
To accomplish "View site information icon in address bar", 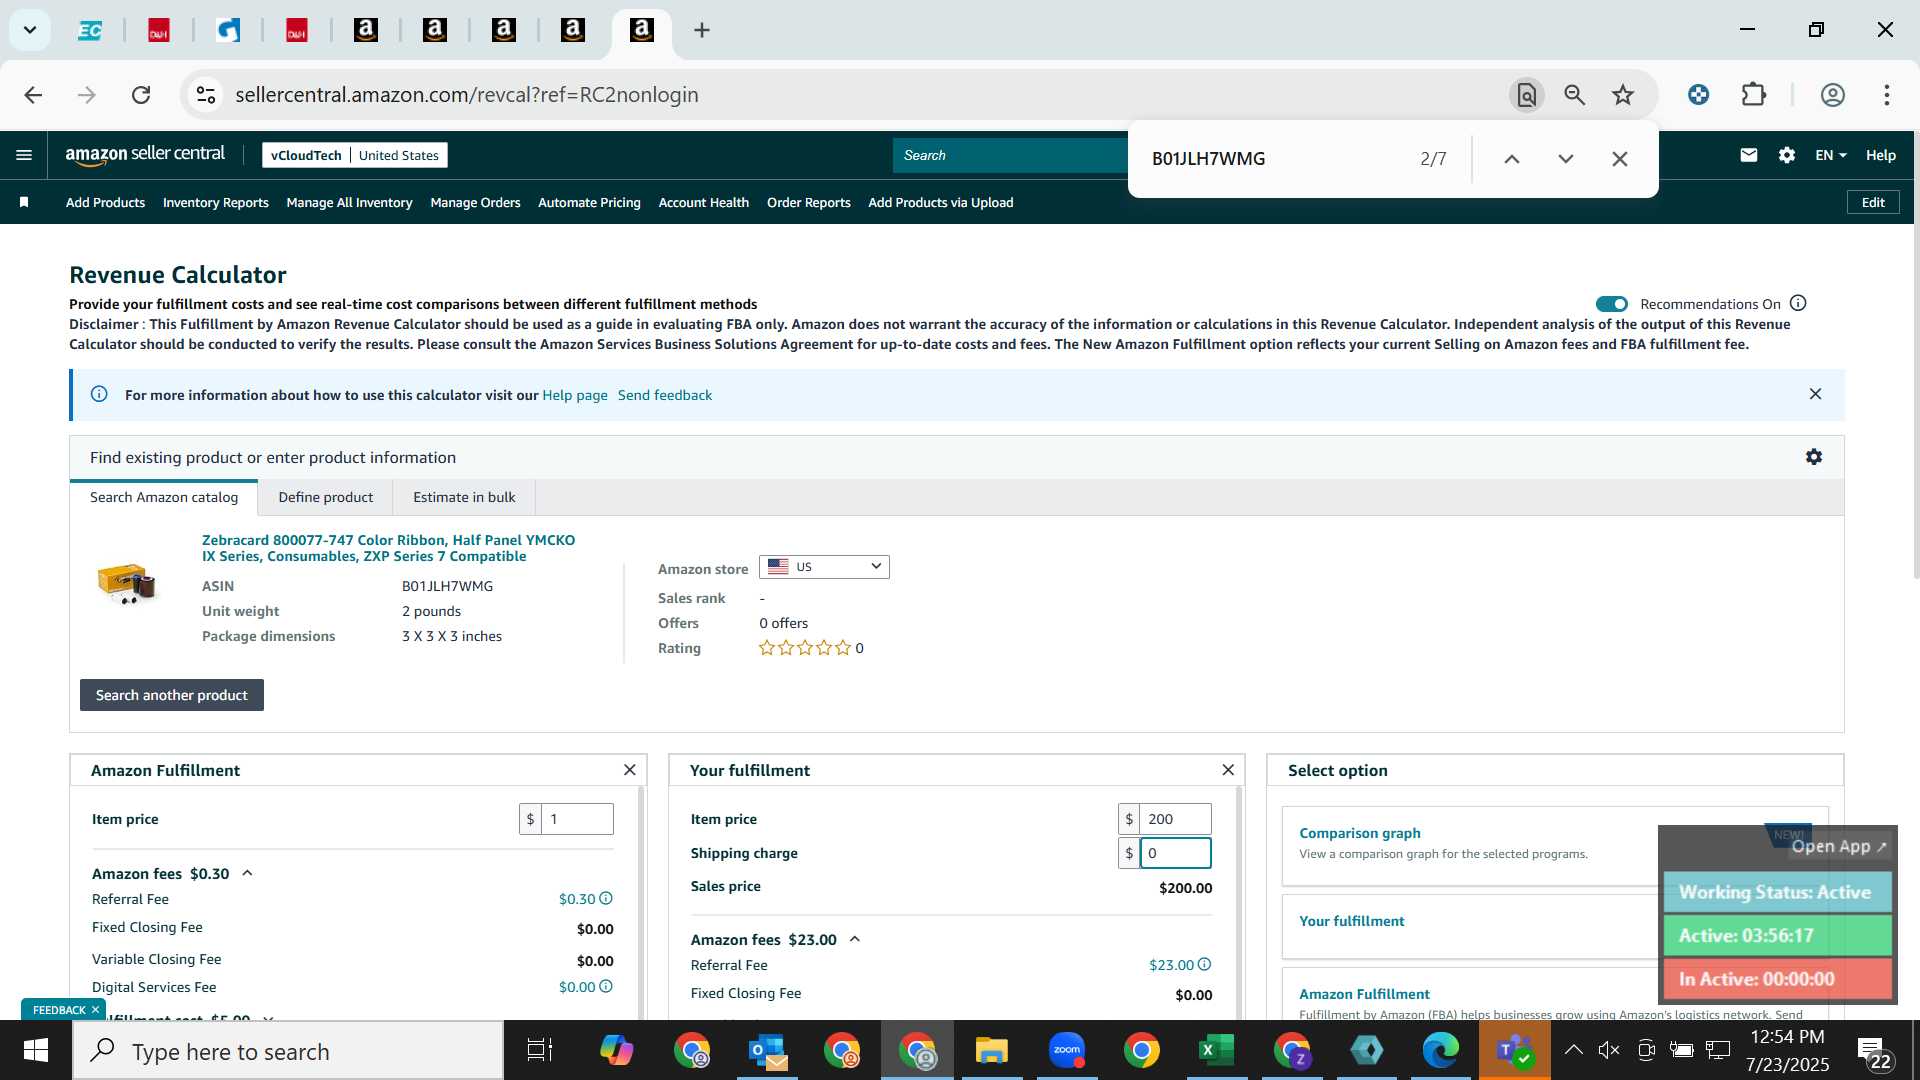I will [206, 95].
